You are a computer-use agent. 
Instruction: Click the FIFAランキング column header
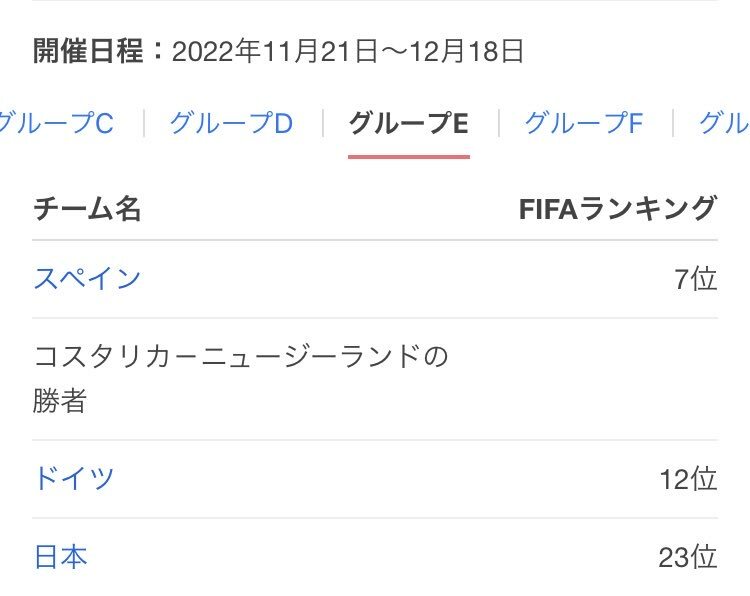tap(618, 209)
